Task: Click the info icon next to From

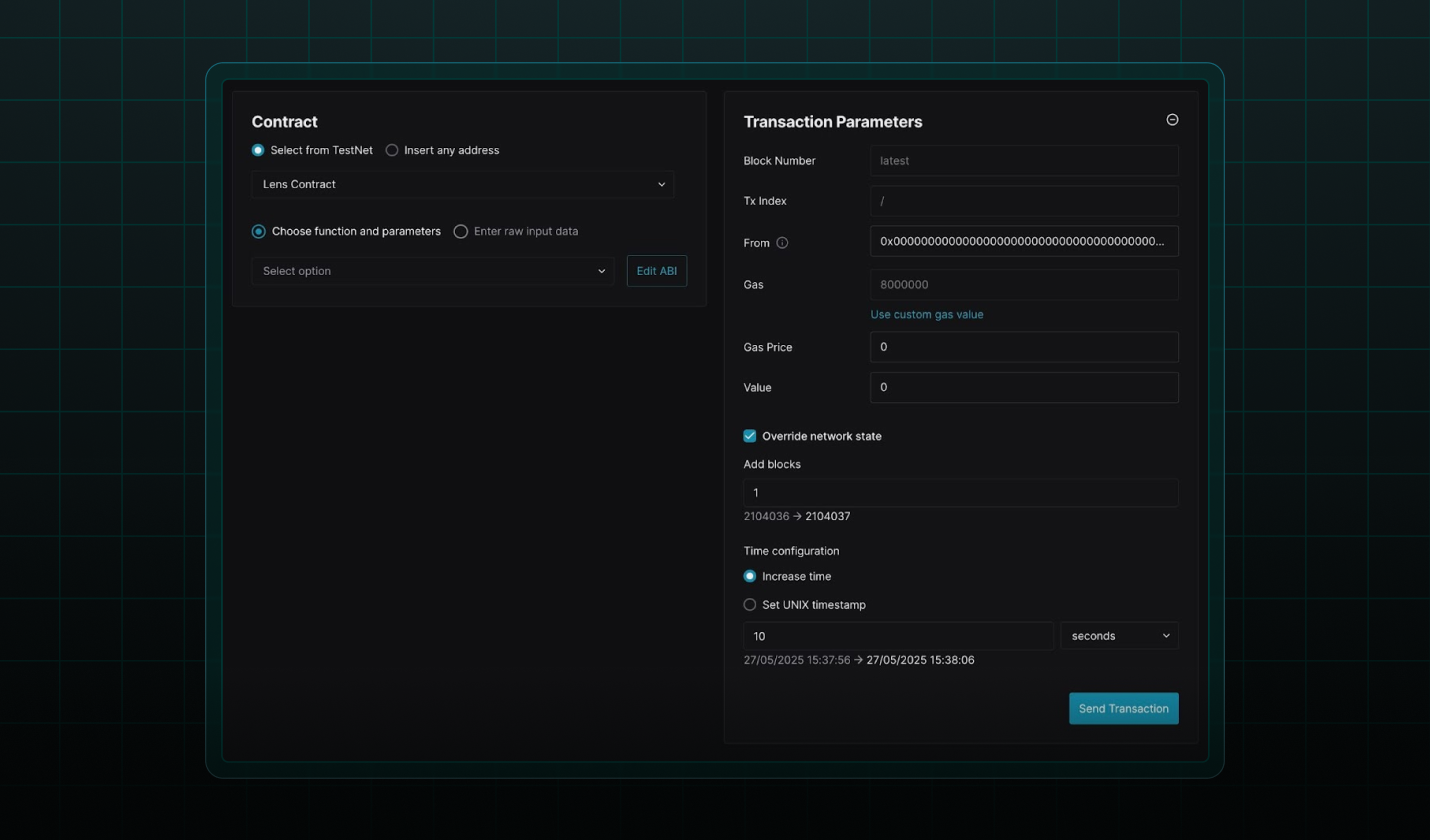Action: [782, 242]
